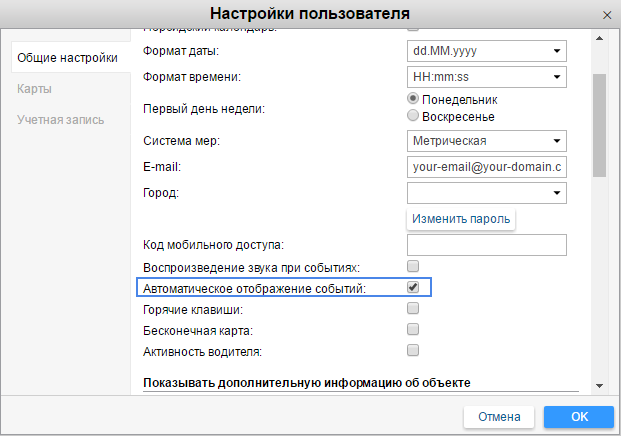This screenshot has height=436, width=621.
Task: Click the E-mail input field
Action: [x=486, y=167]
